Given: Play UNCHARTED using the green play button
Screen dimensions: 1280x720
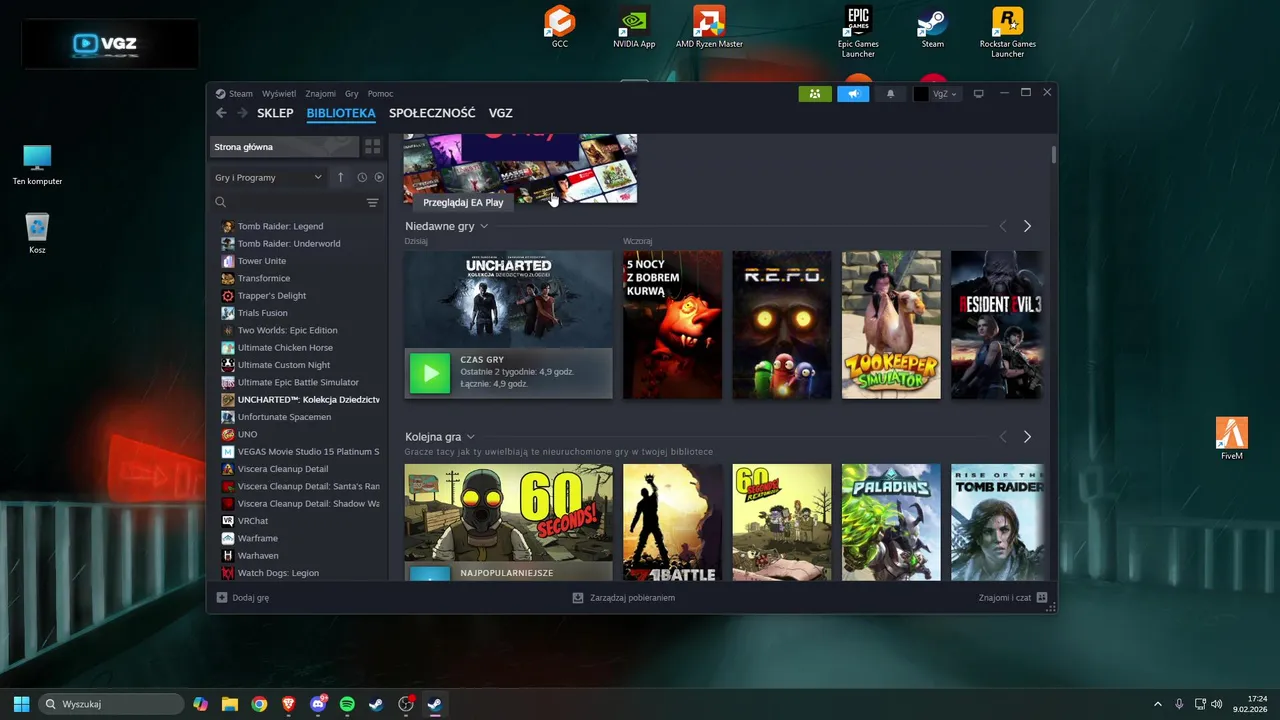Looking at the screenshot, I should point(430,374).
